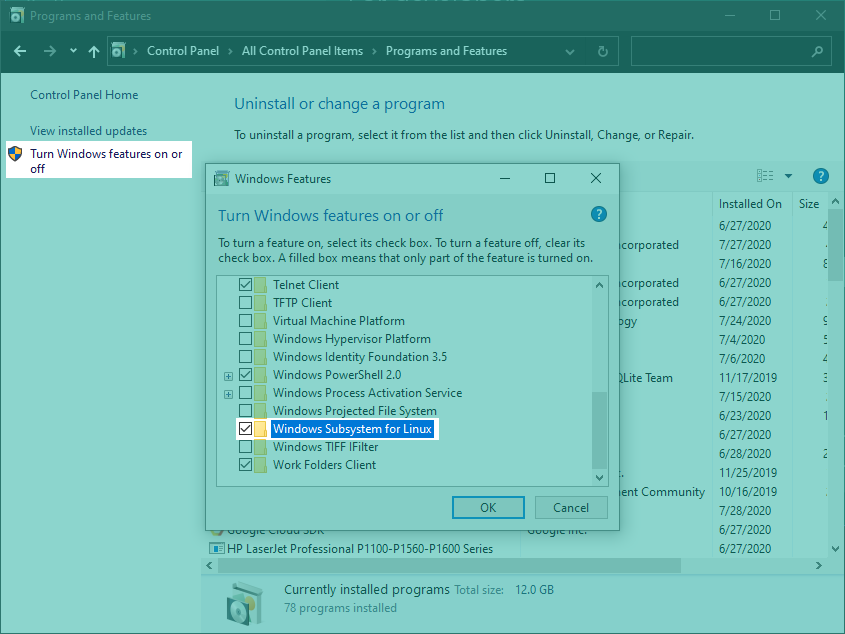Viewport: 845px width, 634px height.
Task: Click the 11/17/2019 installed date cell
Action: [x=748, y=378]
